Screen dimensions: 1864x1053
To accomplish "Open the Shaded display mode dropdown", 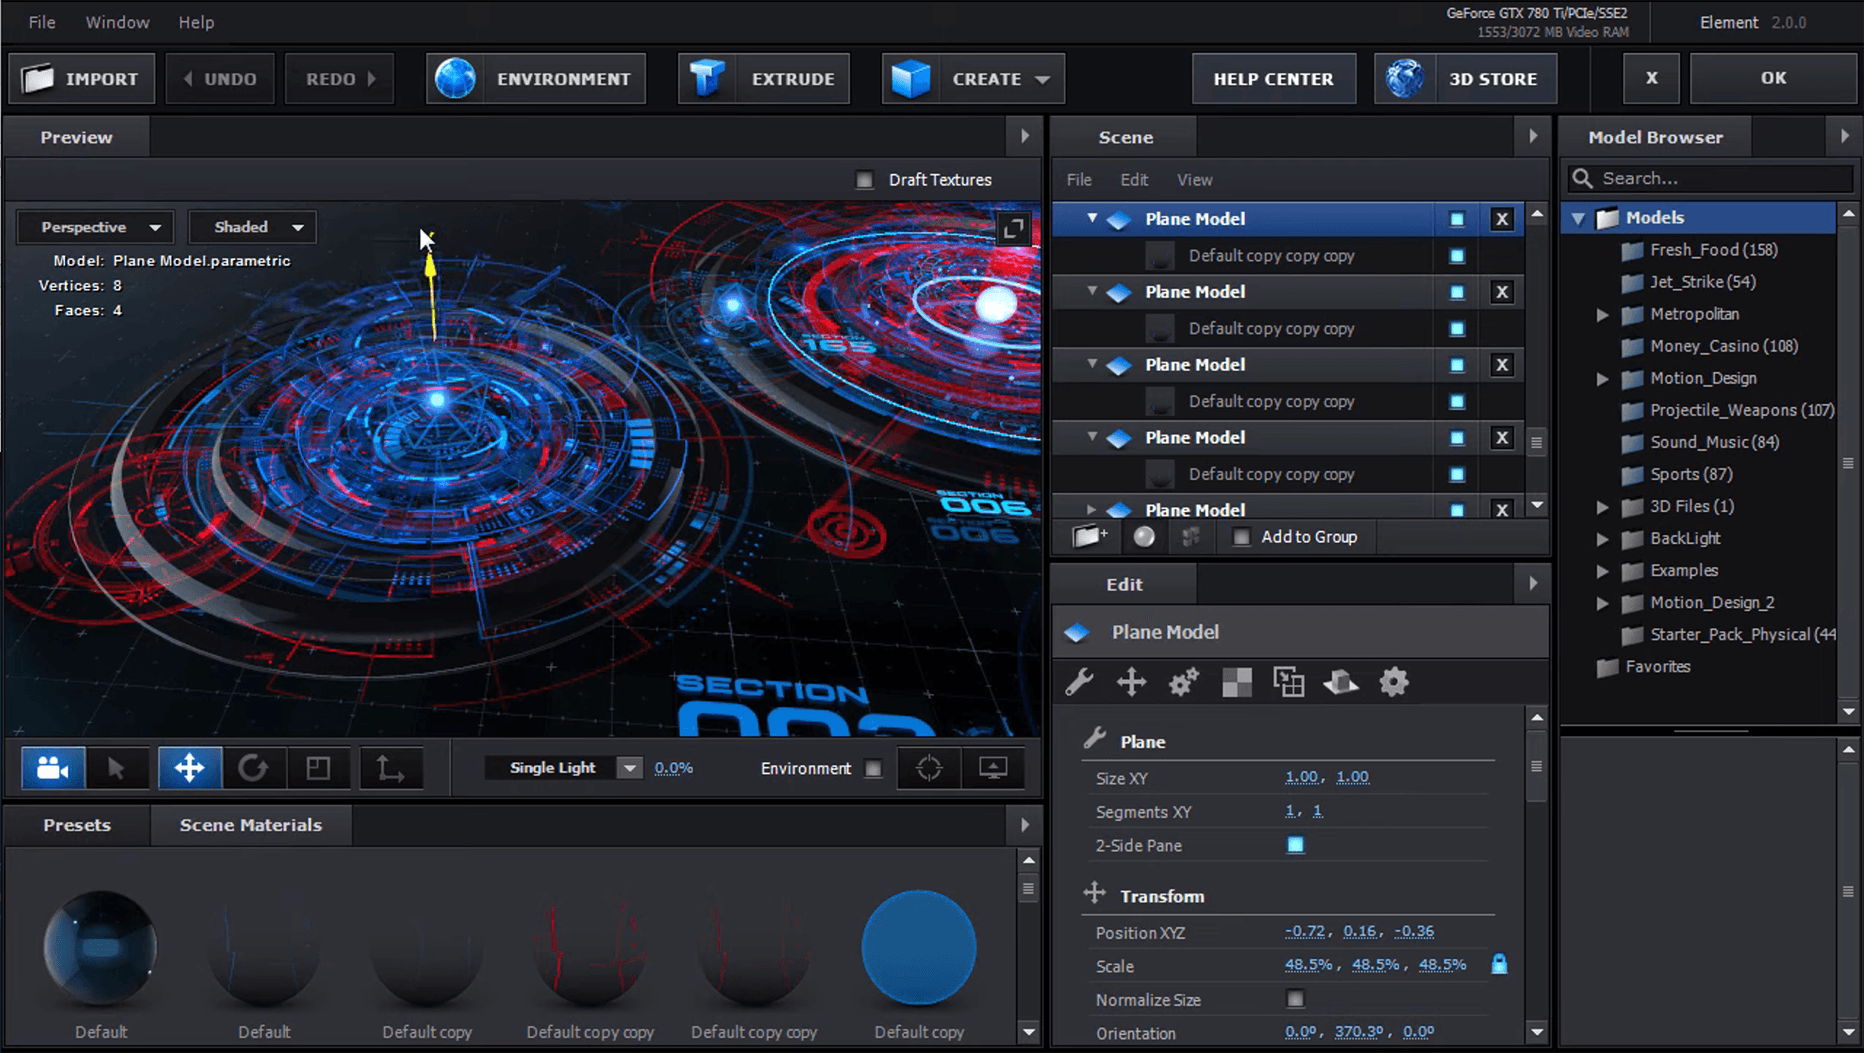I will 253,227.
